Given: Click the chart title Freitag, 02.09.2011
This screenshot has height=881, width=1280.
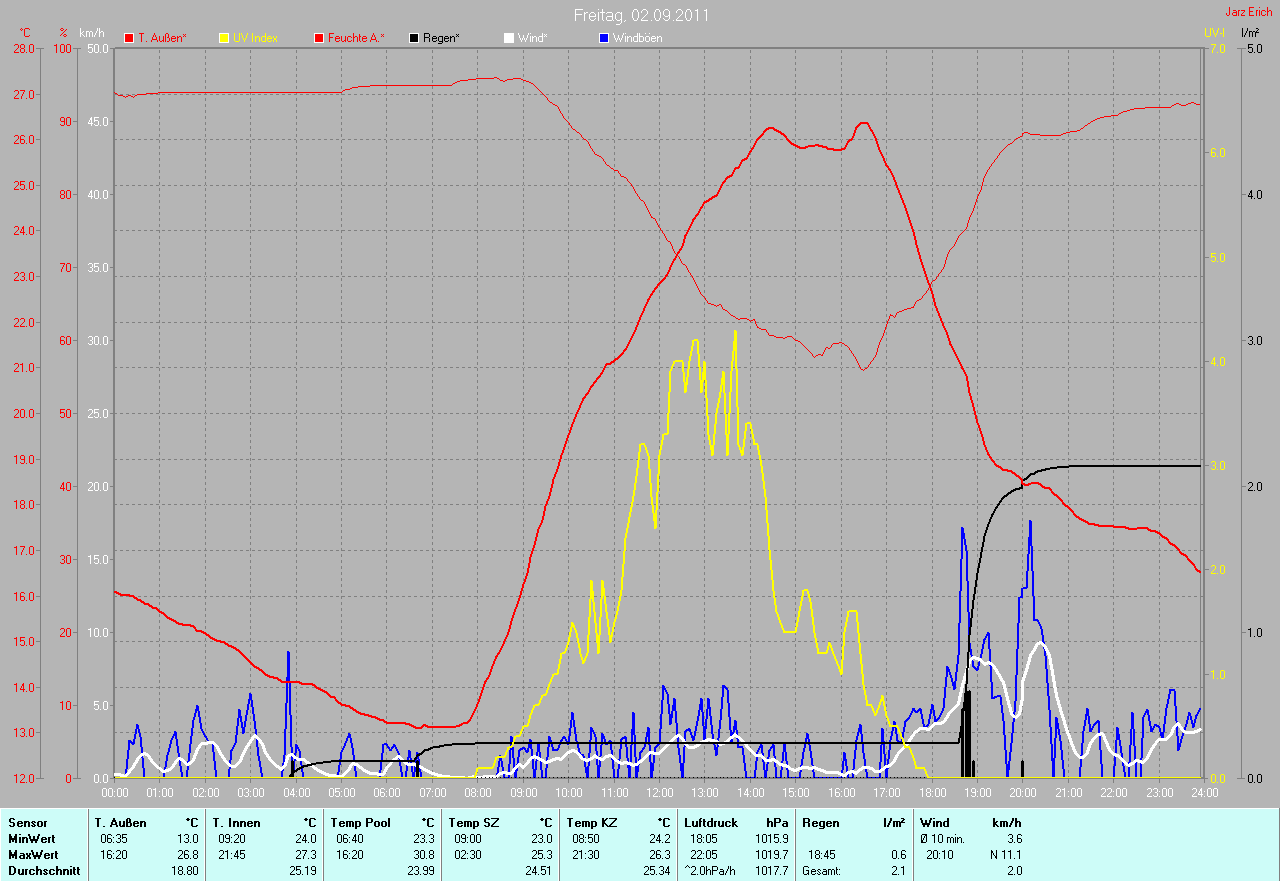Looking at the screenshot, I should pos(641,15).
